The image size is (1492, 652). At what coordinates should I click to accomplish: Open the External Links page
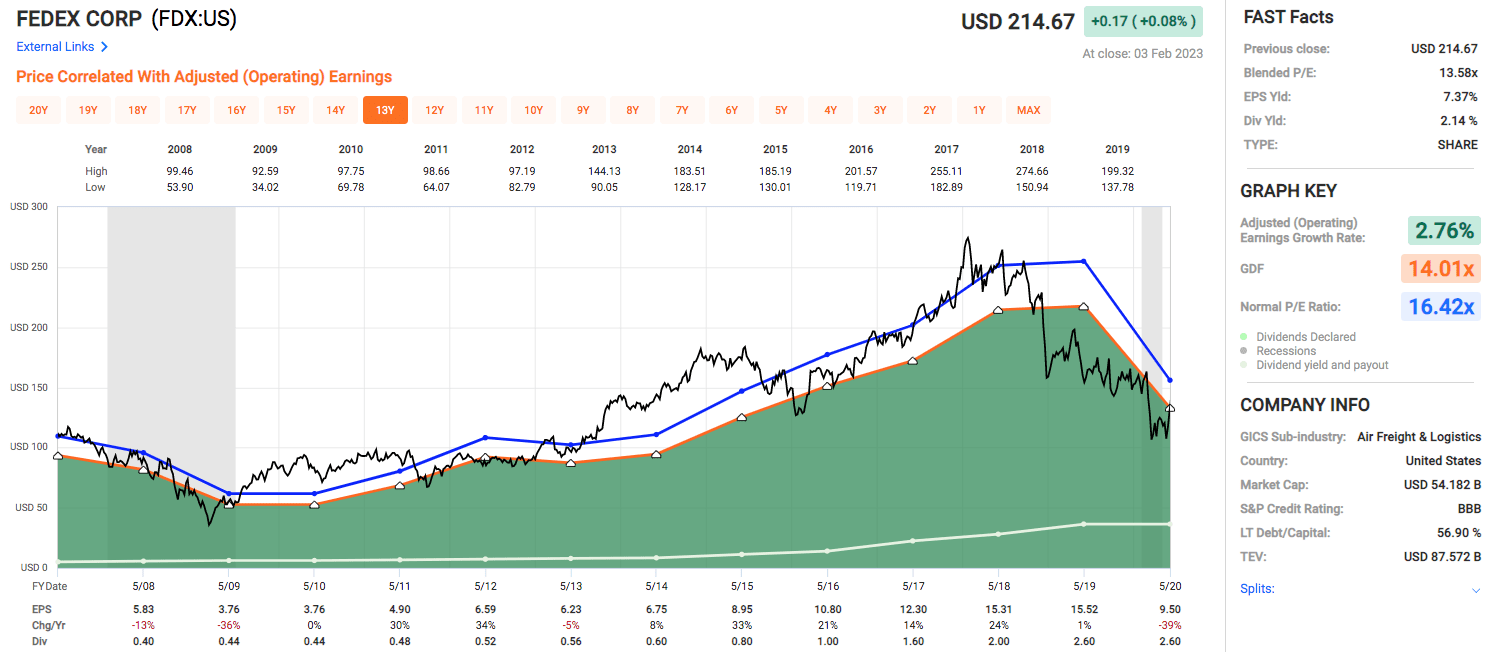[x=55, y=46]
